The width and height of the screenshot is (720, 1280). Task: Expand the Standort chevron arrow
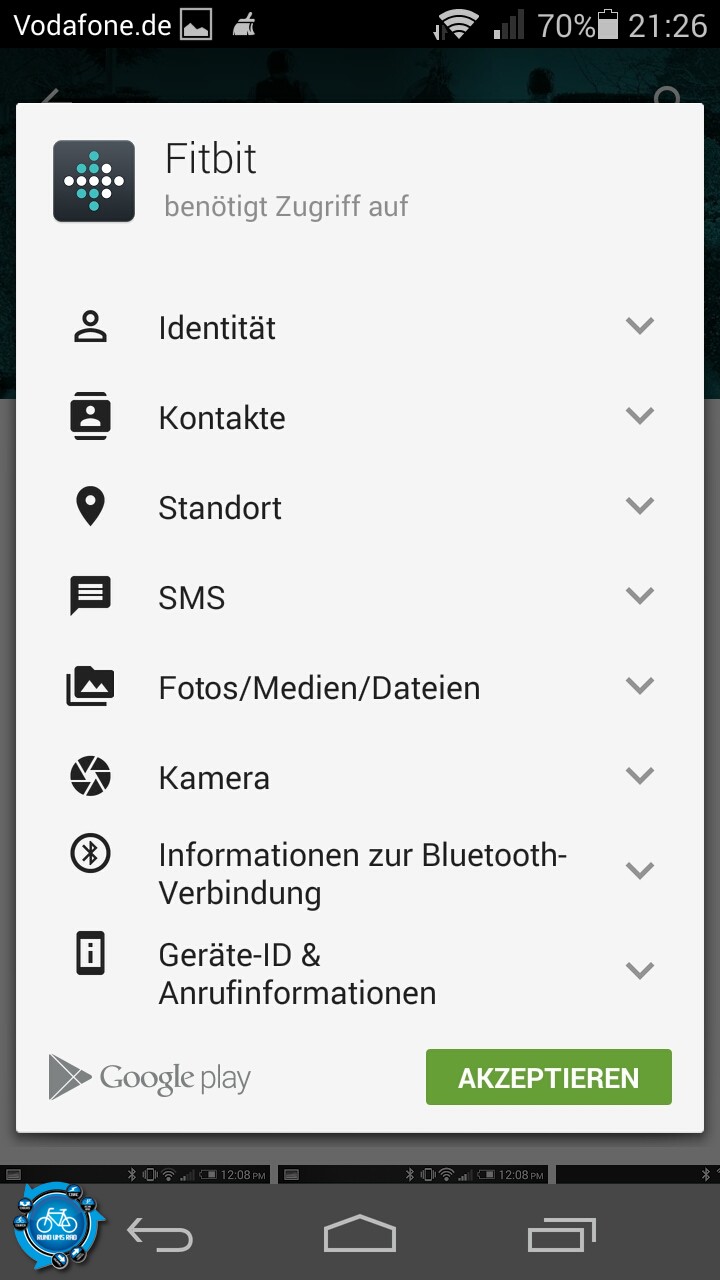[639, 506]
